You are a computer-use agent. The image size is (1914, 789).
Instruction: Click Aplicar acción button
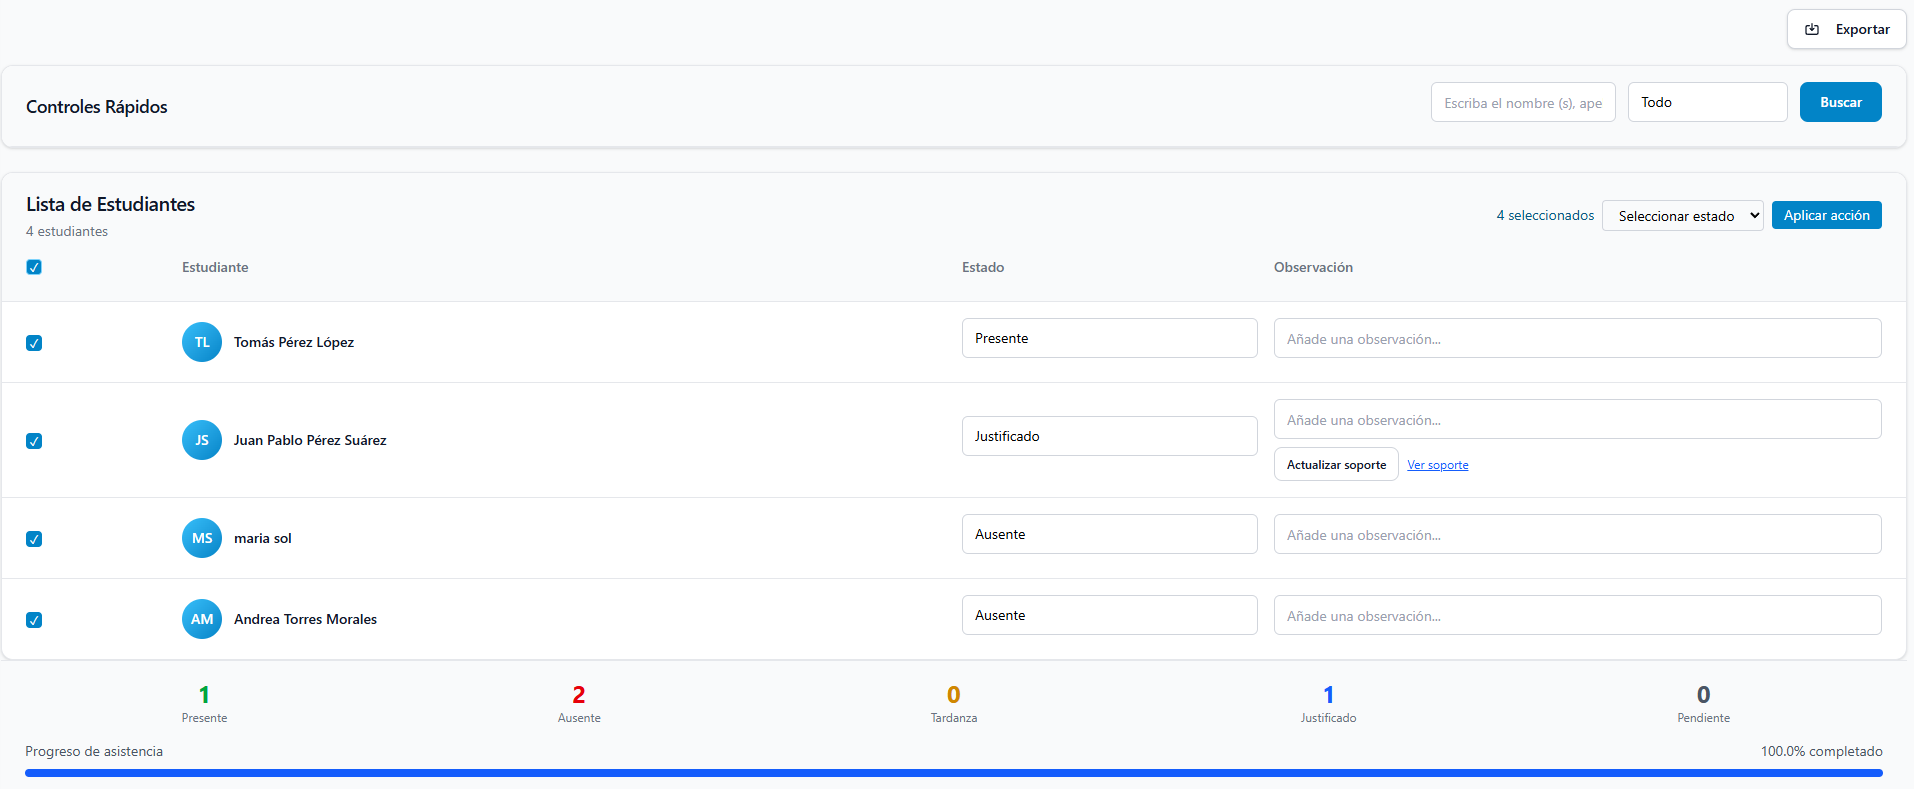(x=1826, y=215)
